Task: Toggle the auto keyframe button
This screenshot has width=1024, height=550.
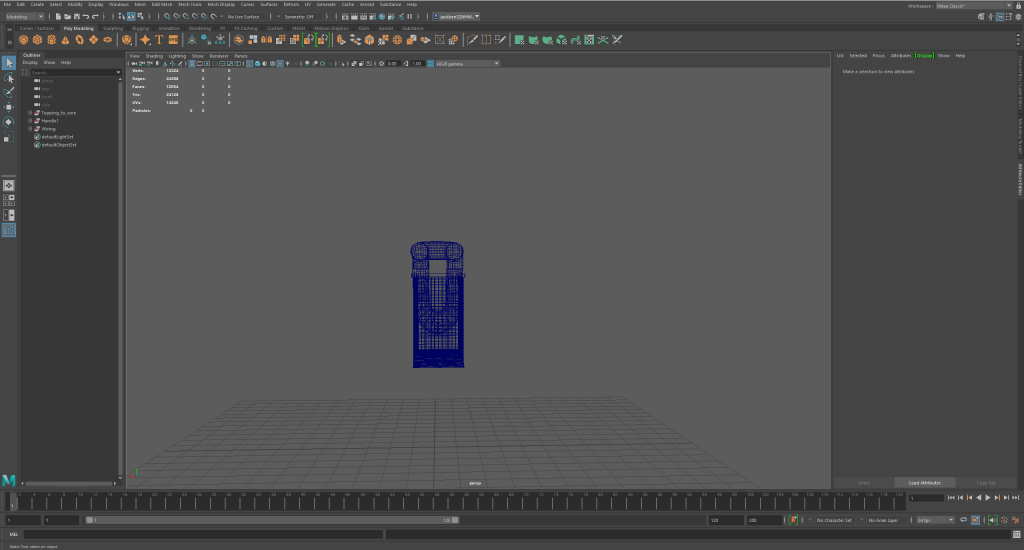Action: (793, 520)
